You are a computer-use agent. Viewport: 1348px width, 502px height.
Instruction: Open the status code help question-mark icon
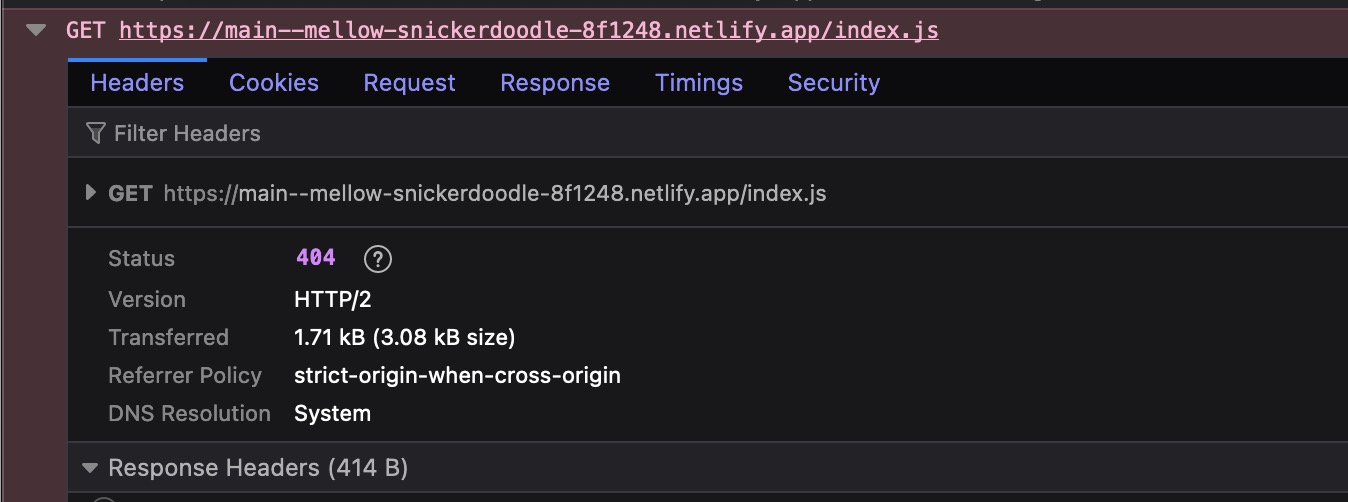coord(378,260)
